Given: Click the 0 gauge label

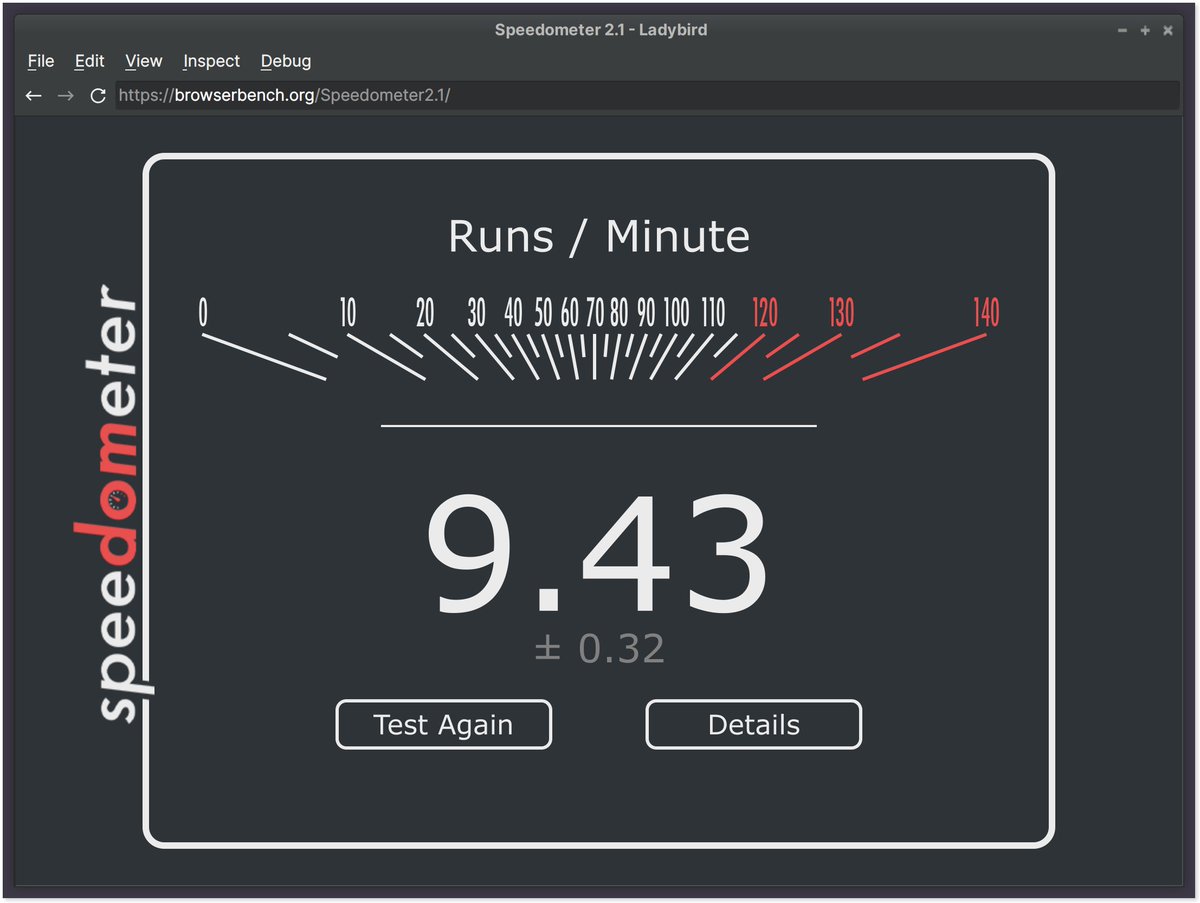Looking at the screenshot, I should tap(203, 314).
